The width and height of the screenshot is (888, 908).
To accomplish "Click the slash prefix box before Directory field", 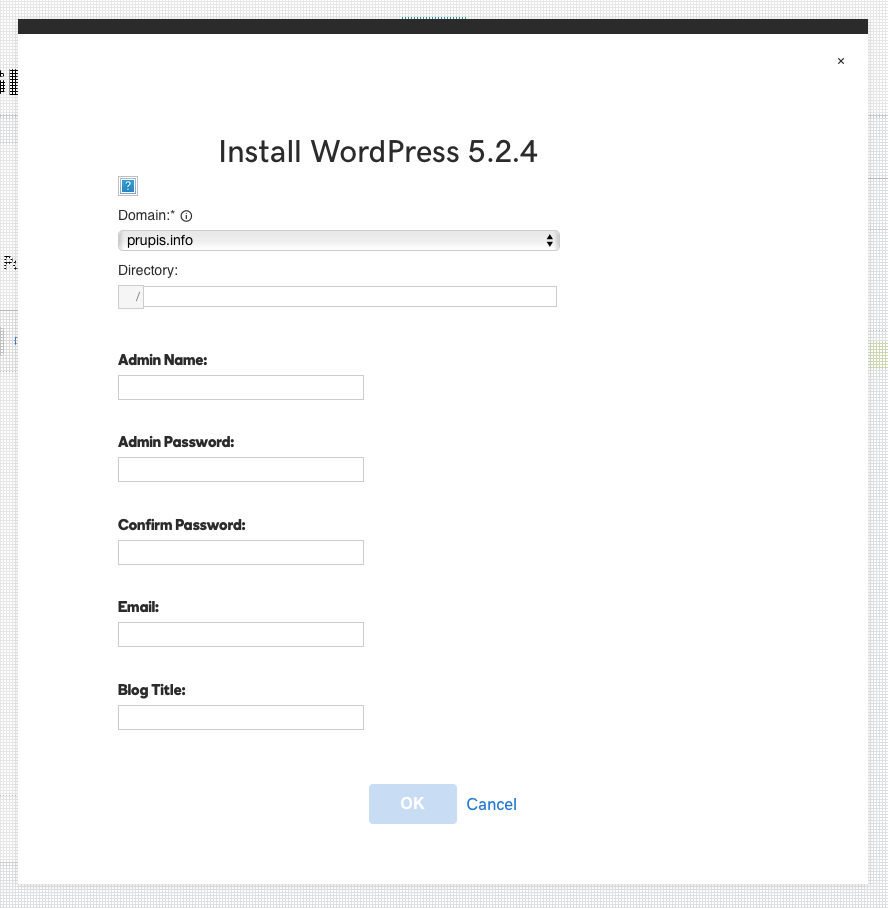I will [x=131, y=297].
